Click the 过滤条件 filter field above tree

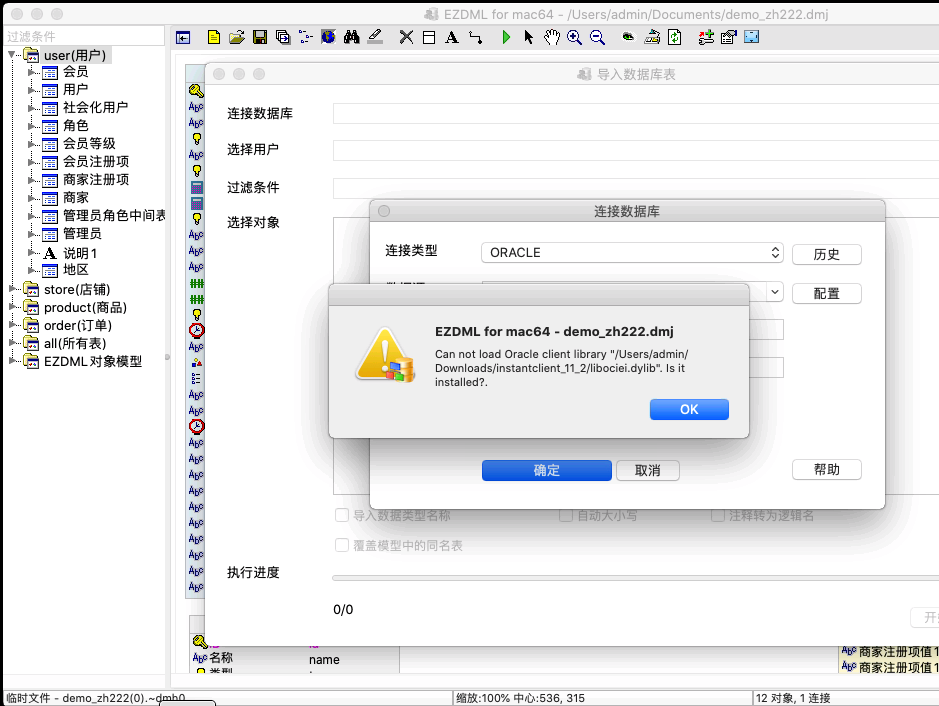[84, 36]
